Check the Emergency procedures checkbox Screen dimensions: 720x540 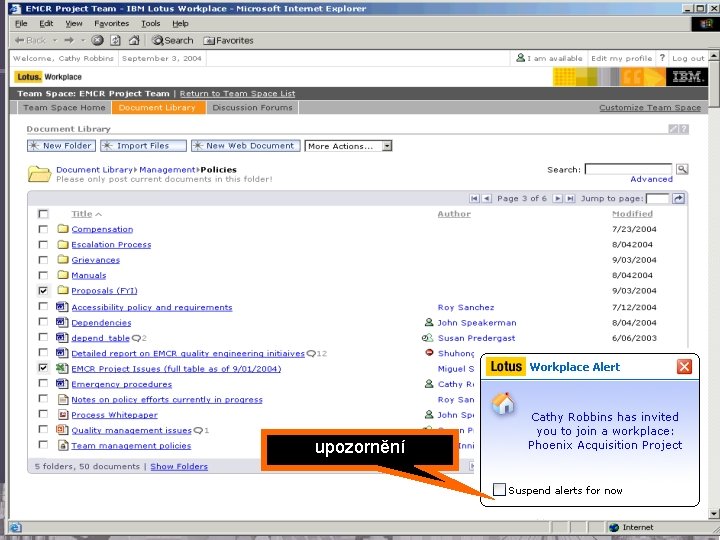point(43,383)
